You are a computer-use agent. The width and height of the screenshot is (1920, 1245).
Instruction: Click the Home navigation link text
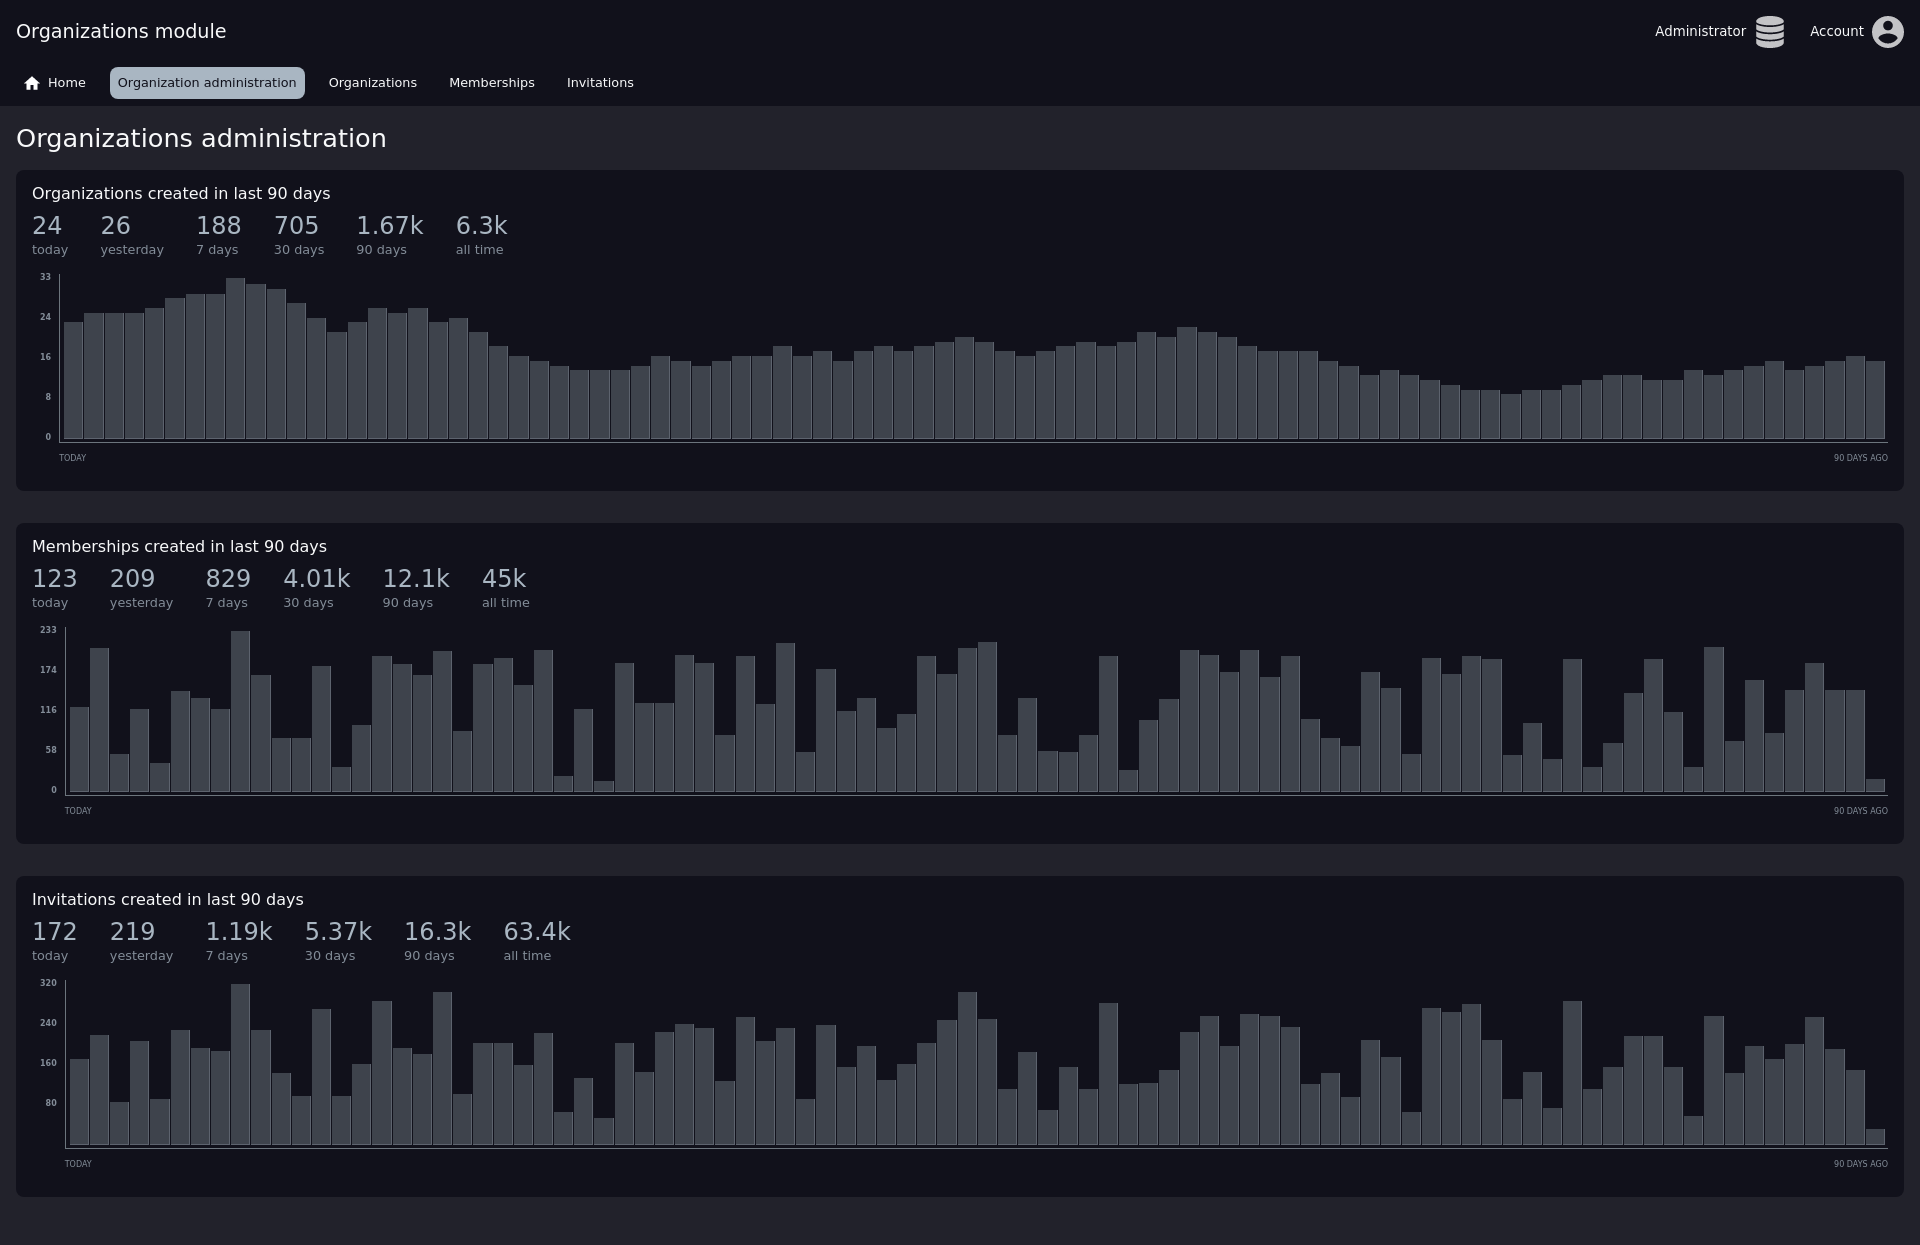[x=66, y=83]
